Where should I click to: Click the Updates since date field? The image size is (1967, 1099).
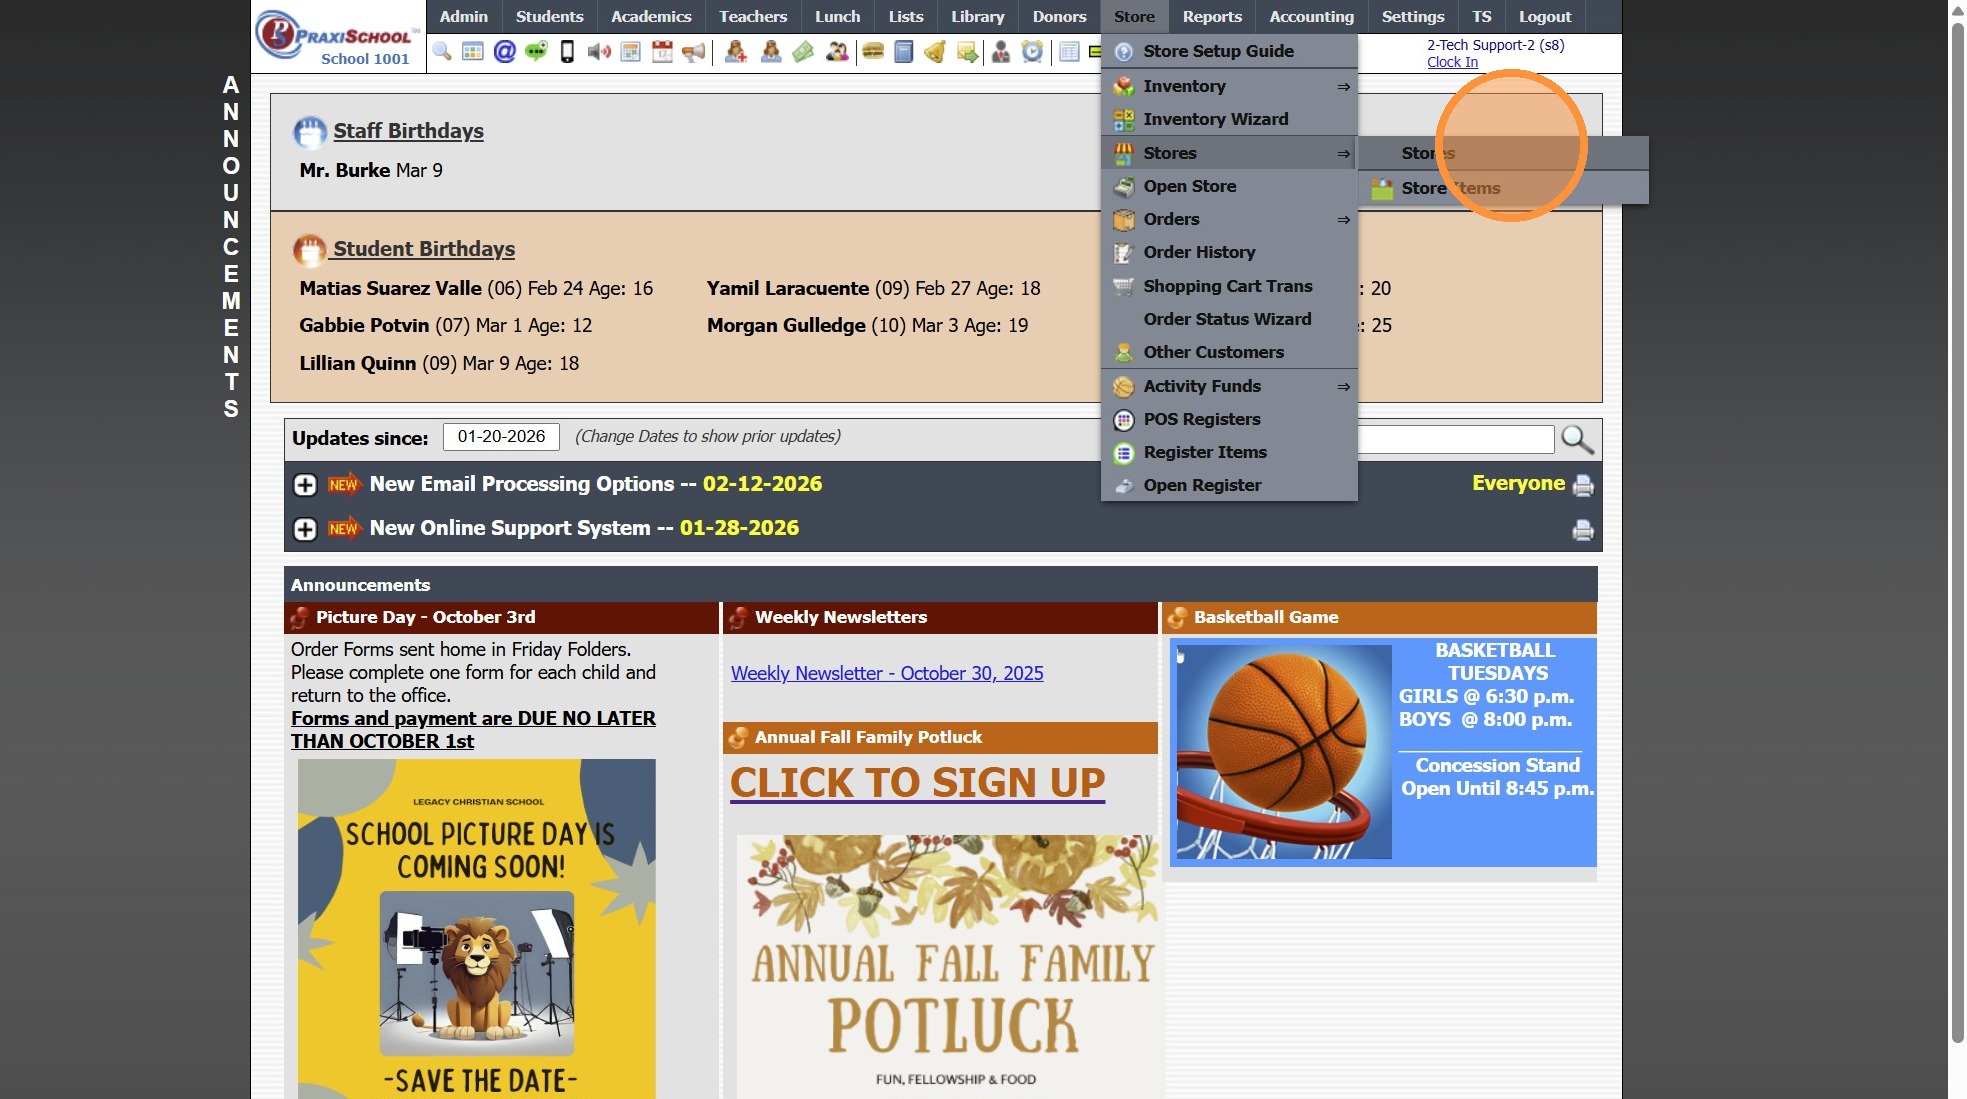pos(501,437)
